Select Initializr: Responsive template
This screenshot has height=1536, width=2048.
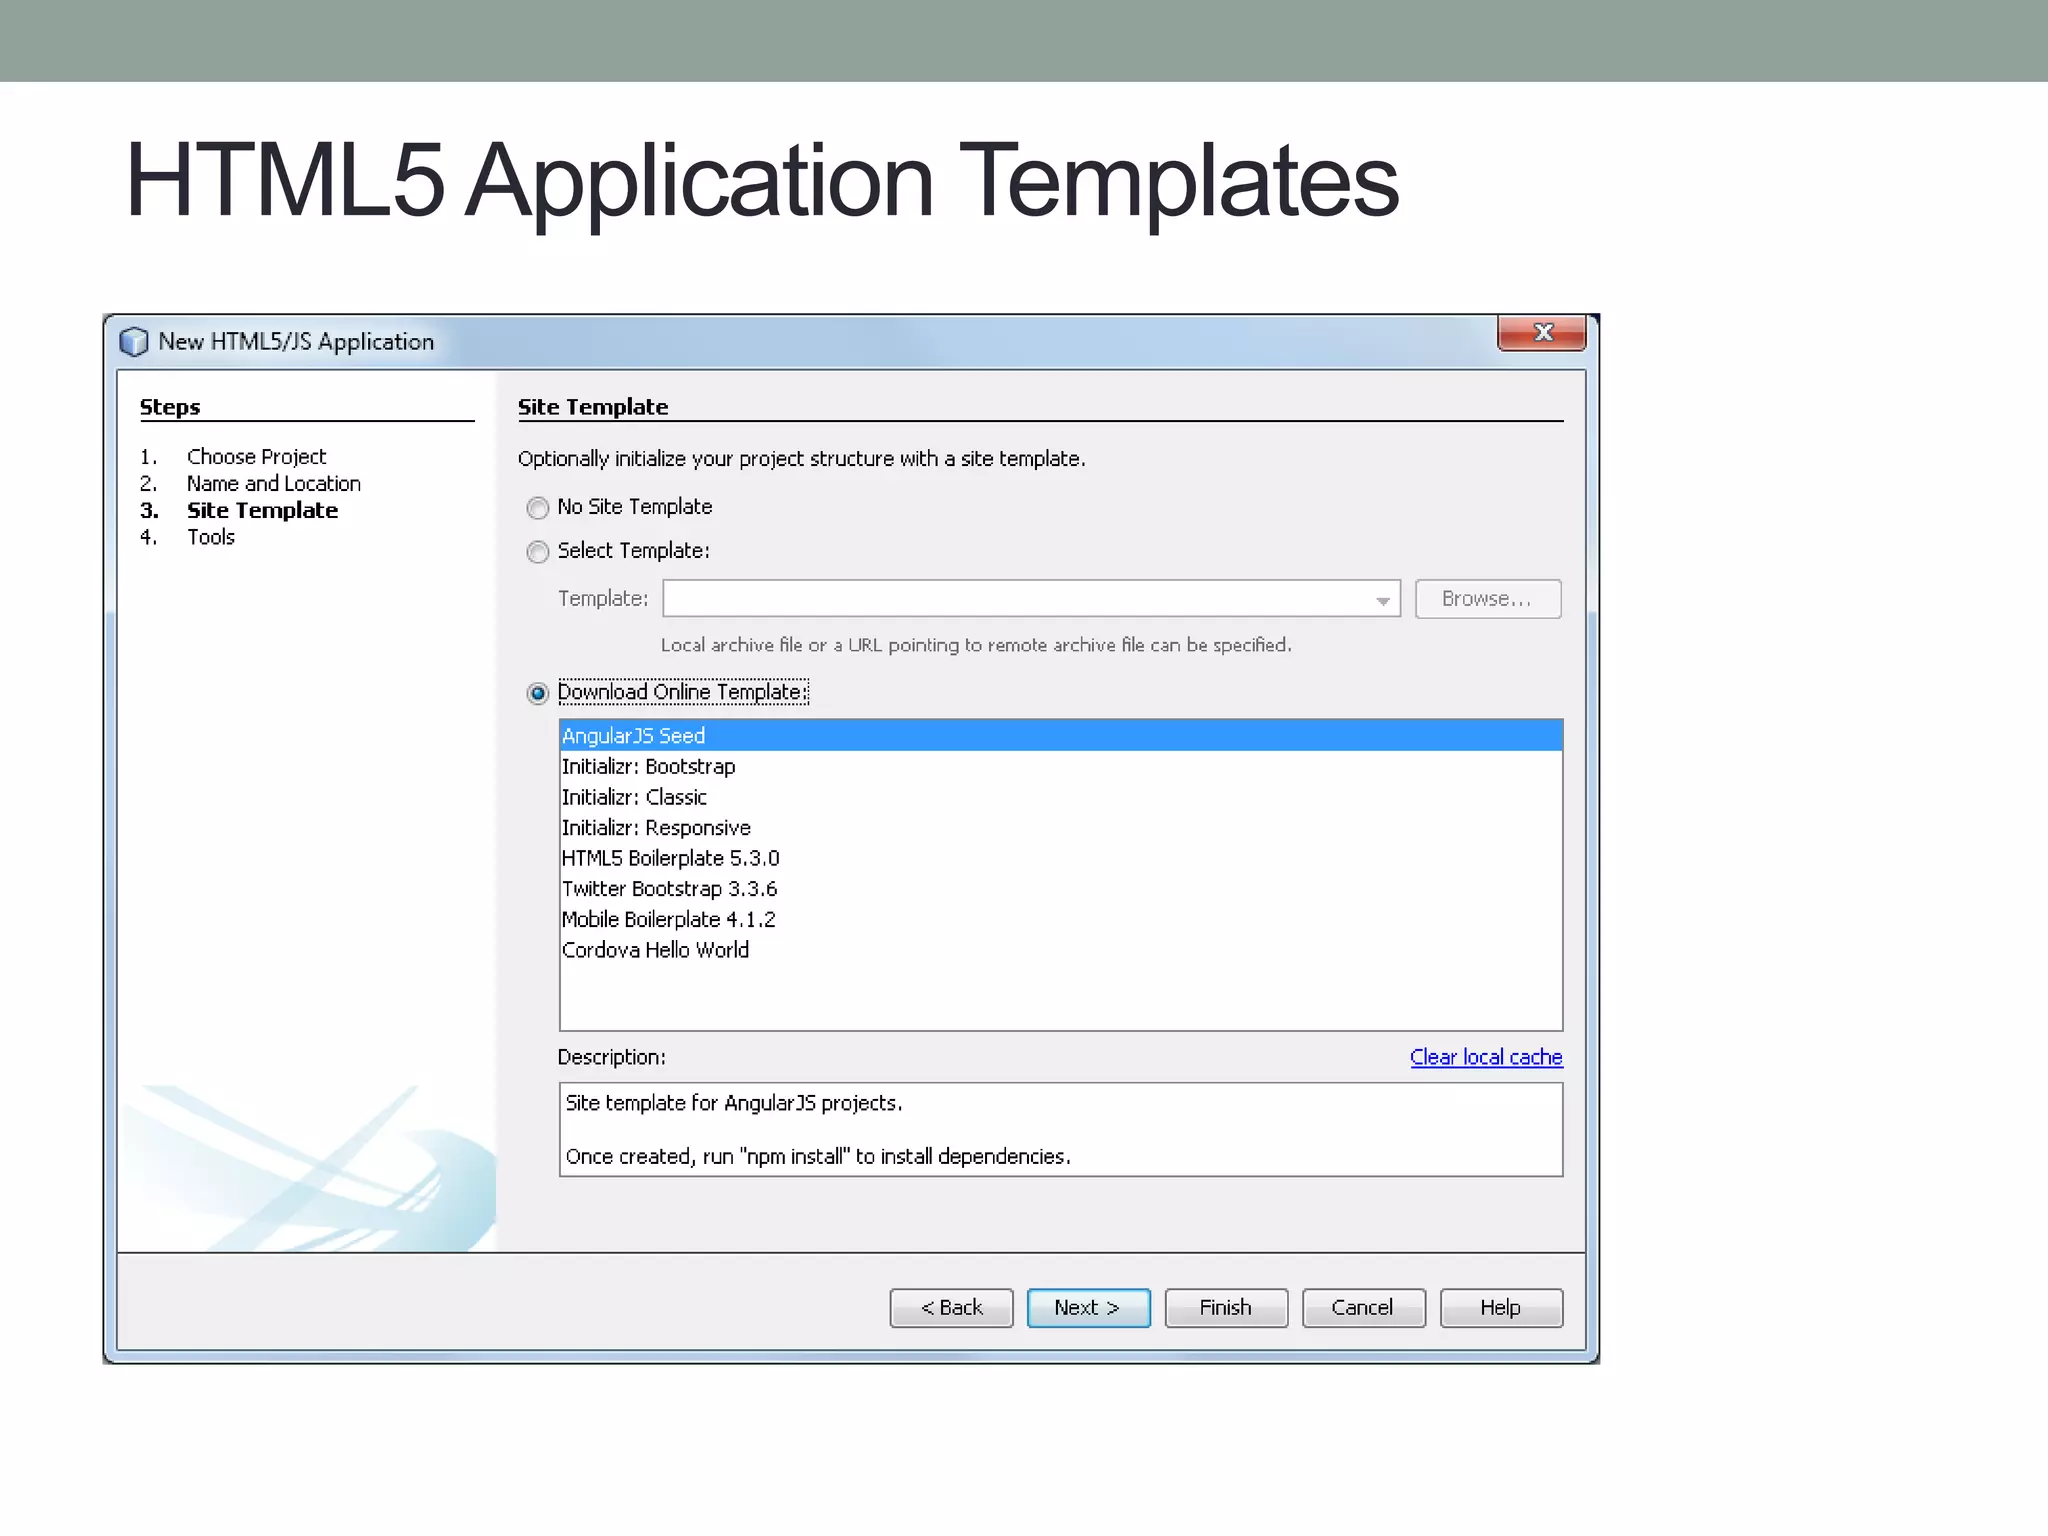point(1061,828)
